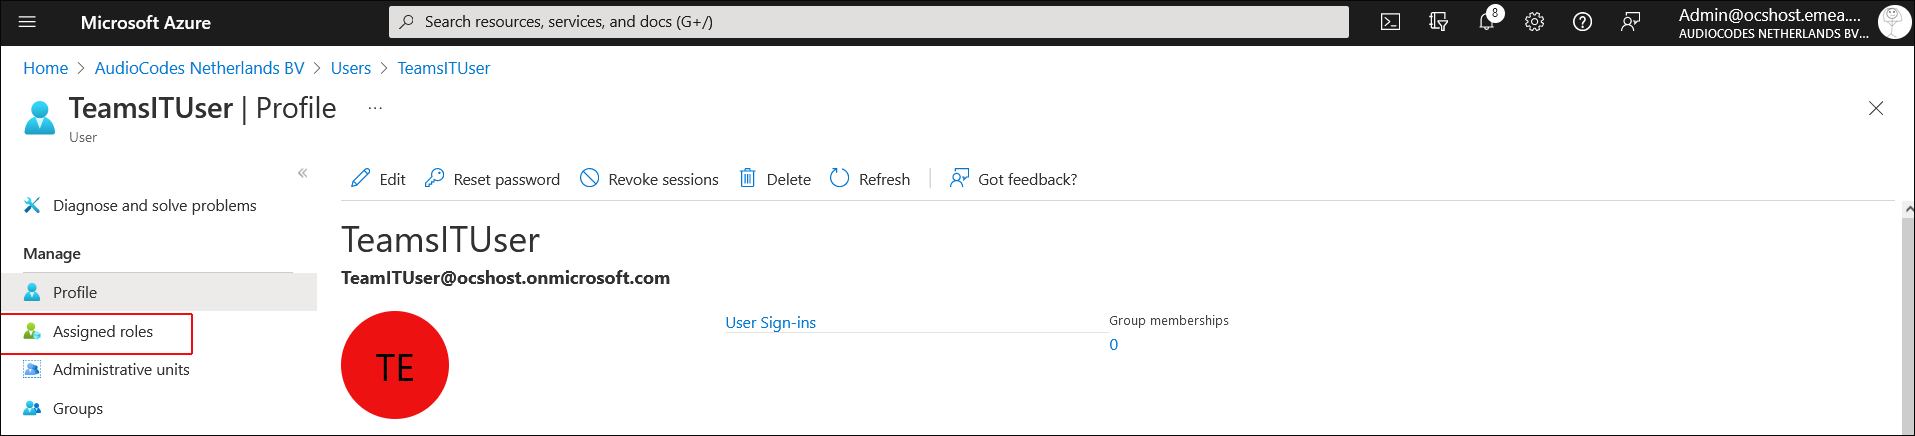Revoke sessions for this user
Image resolution: width=1915 pixels, height=436 pixels.
coord(649,179)
